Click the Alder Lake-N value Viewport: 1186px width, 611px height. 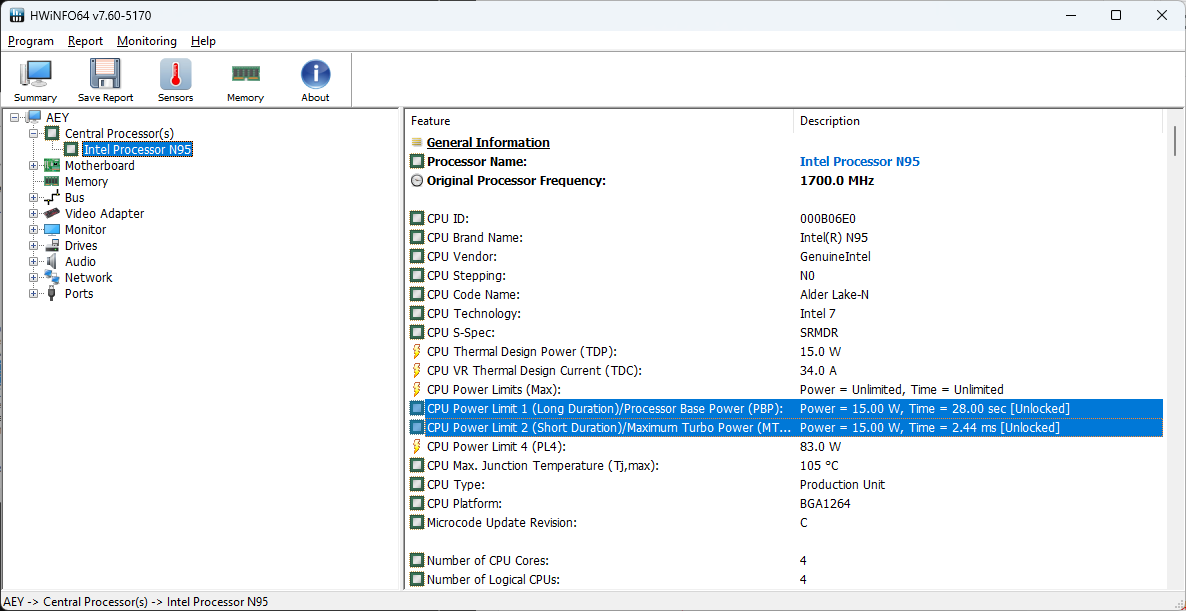(x=834, y=294)
